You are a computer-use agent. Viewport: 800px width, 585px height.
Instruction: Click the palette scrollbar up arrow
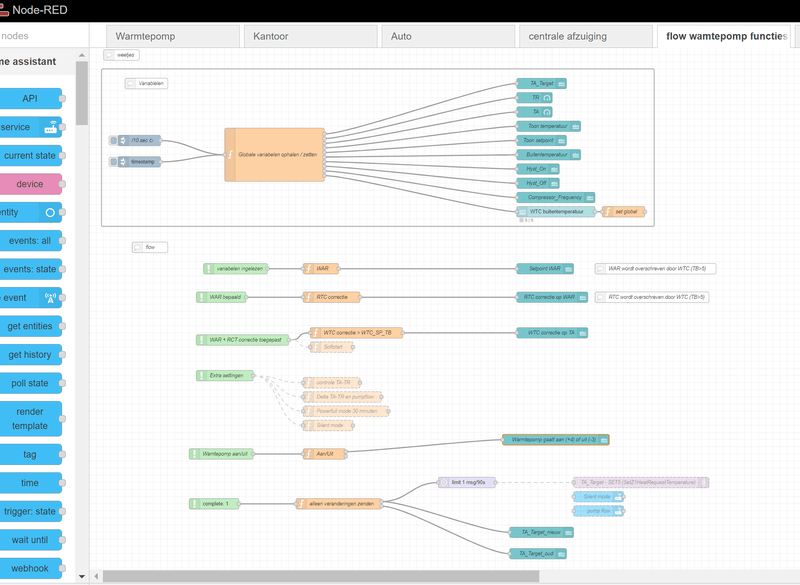pos(82,55)
